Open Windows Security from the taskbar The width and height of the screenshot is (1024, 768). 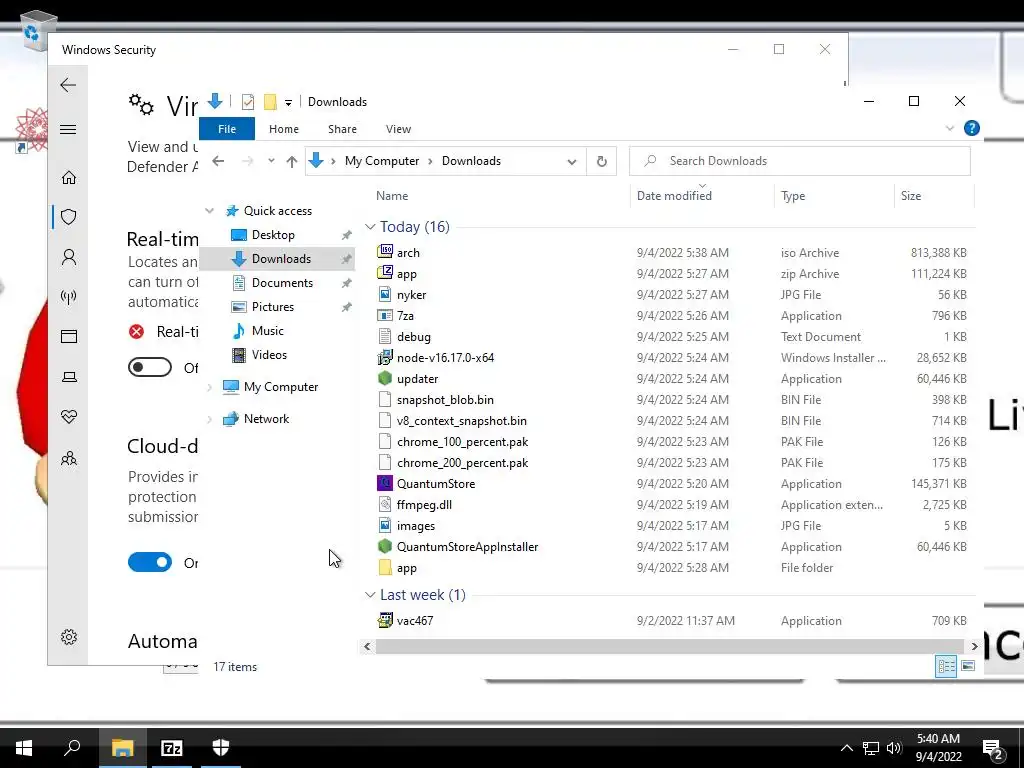221,748
